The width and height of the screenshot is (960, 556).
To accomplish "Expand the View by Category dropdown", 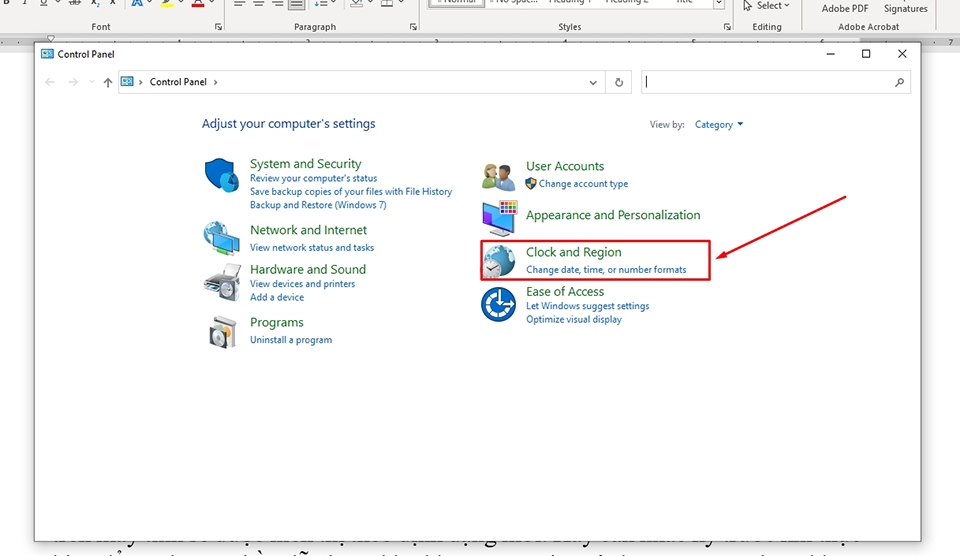I will click(x=719, y=124).
